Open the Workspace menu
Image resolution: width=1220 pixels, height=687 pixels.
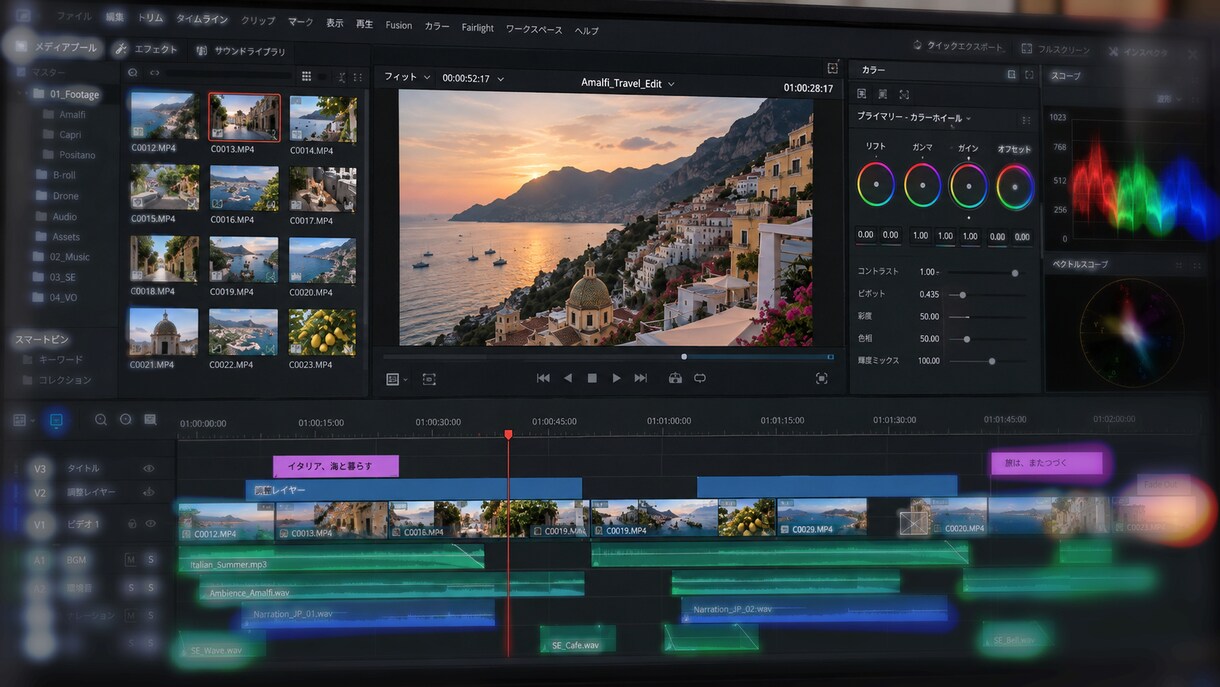(534, 29)
